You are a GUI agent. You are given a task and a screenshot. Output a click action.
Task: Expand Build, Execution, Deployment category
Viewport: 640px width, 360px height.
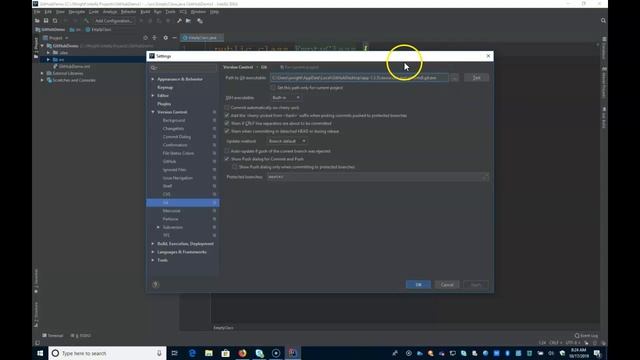[153, 244]
